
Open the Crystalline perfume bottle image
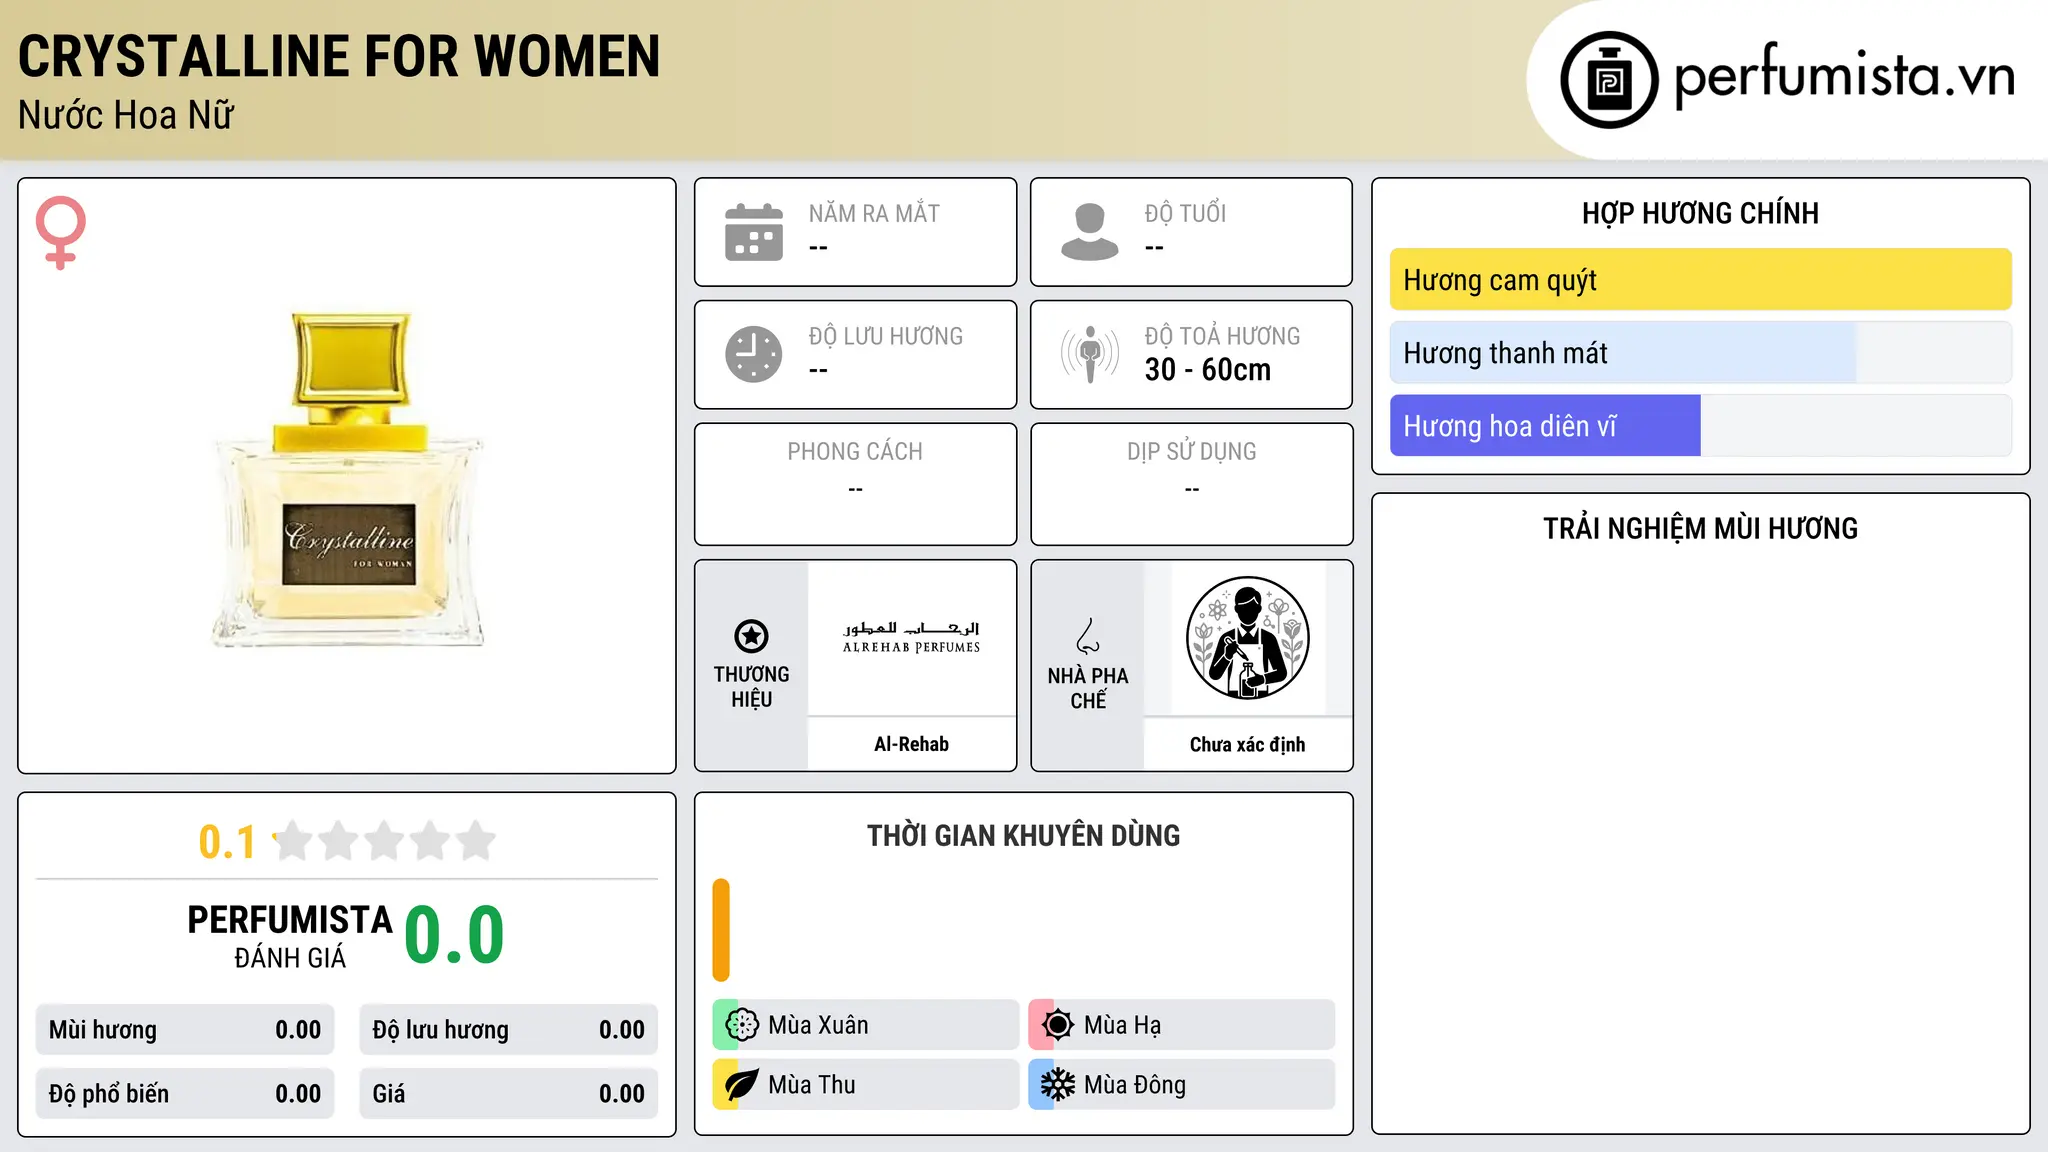click(347, 478)
